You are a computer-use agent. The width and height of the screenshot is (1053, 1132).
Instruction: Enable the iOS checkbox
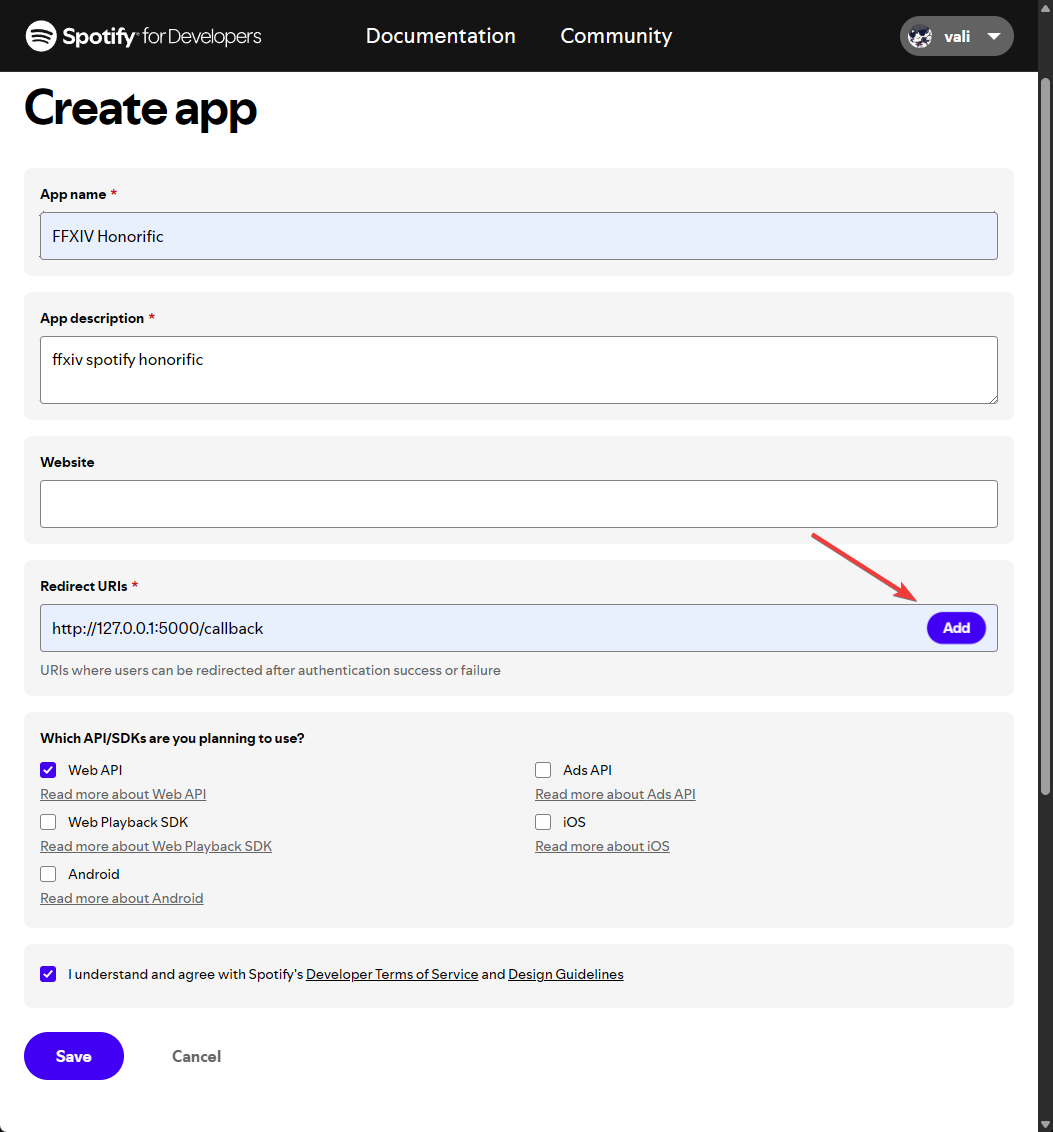click(543, 822)
